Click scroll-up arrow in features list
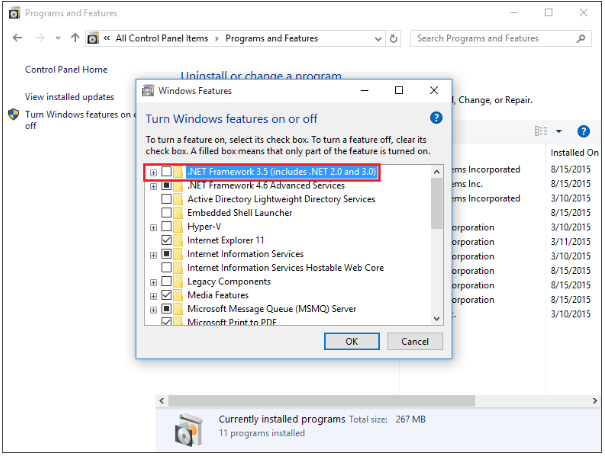Screen dimensions: 605x458 pyautogui.click(x=436, y=172)
